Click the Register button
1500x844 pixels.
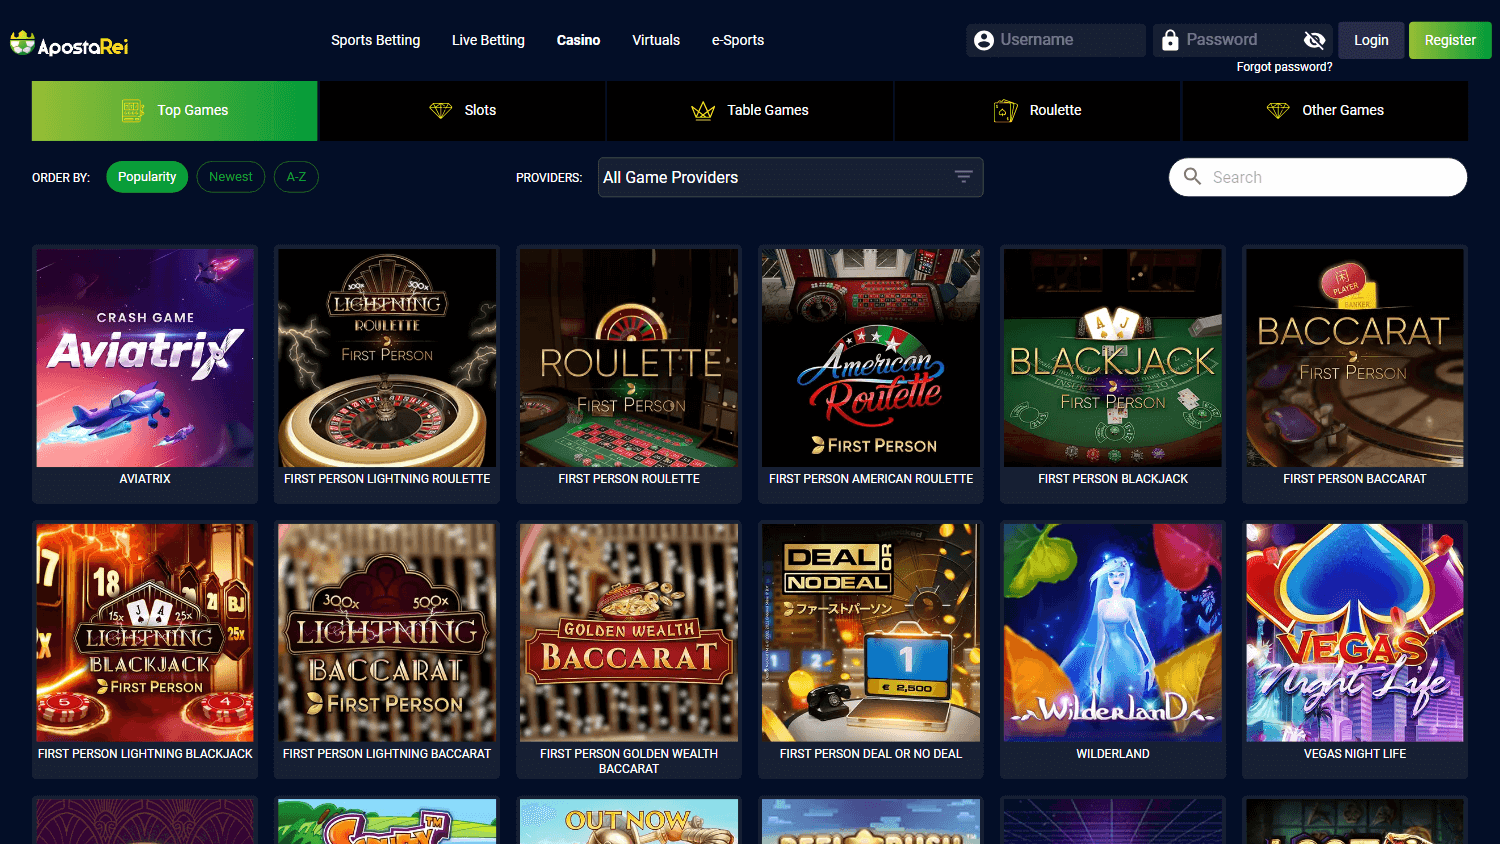click(x=1450, y=40)
